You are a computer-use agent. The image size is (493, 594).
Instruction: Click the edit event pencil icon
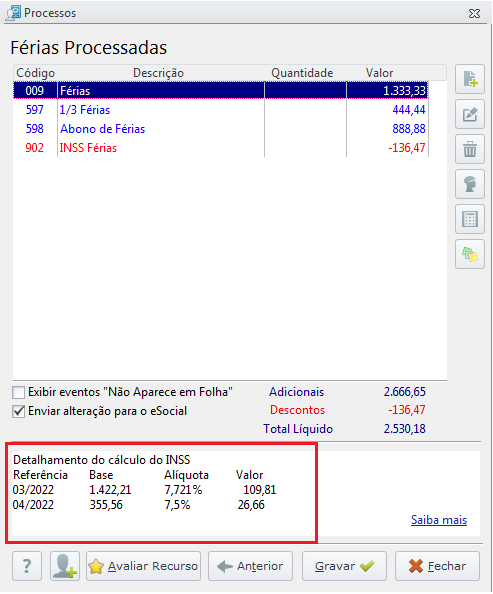470,114
